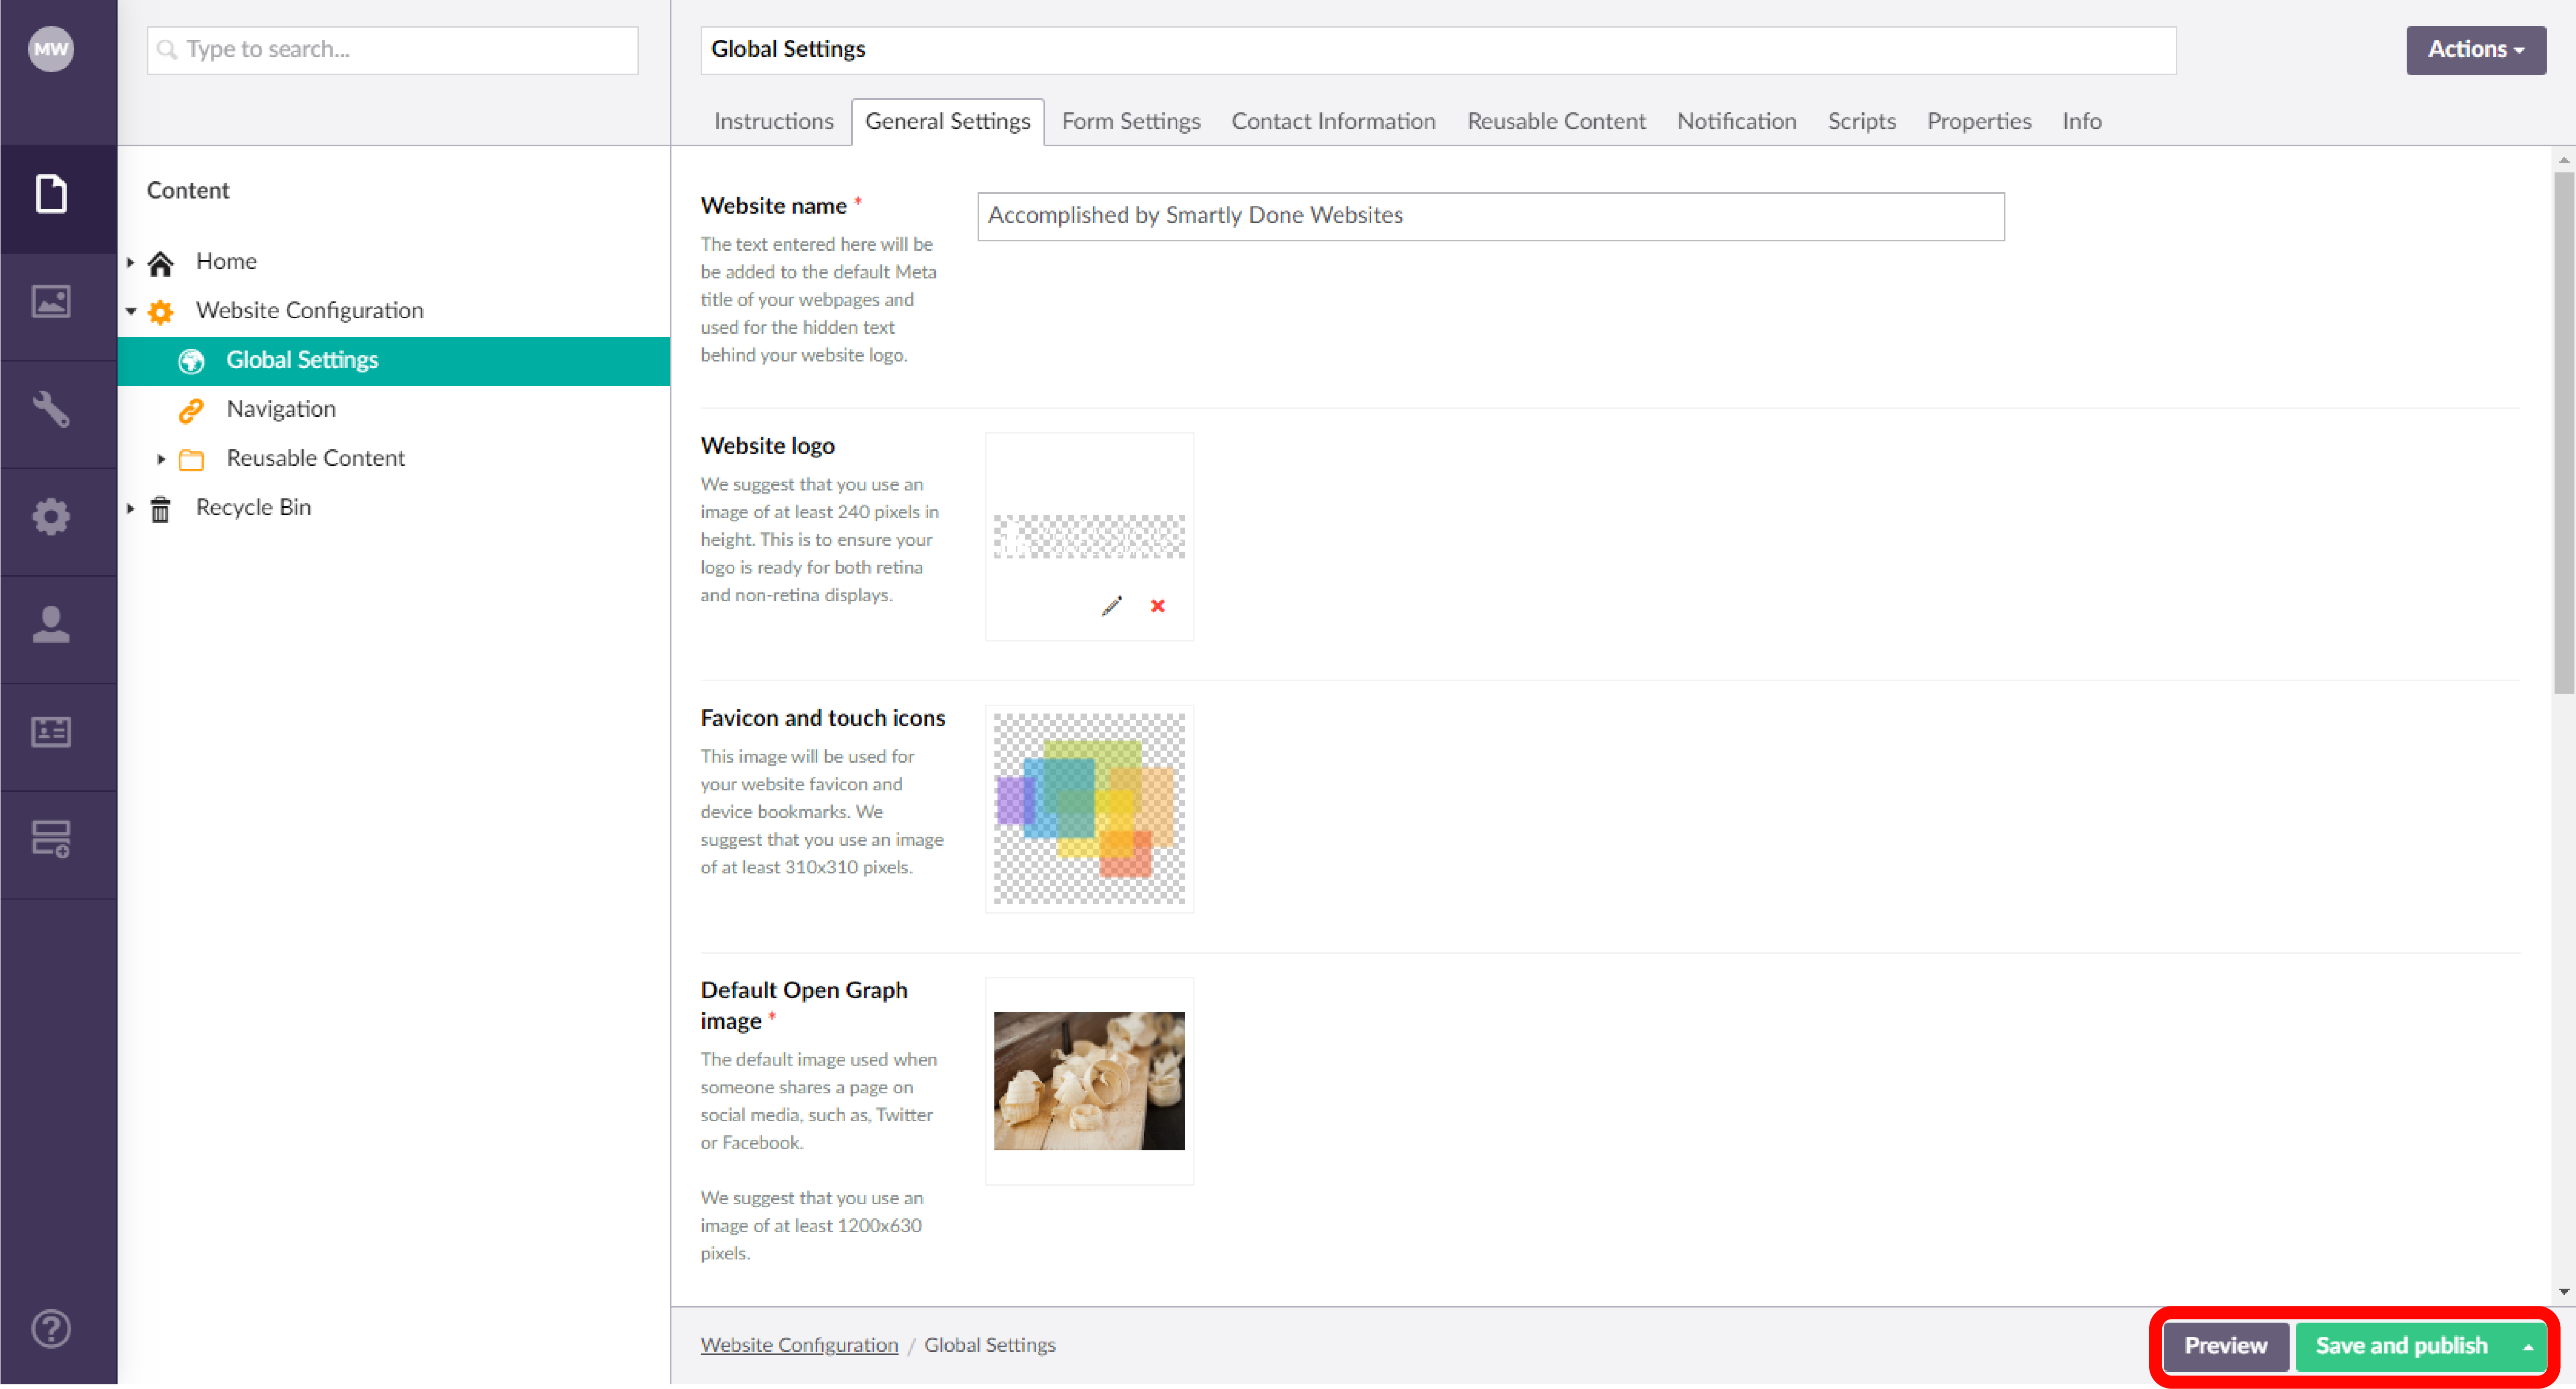Select Navigation in the content tree
Image resolution: width=2576 pixels, height=1389 pixels.
point(281,409)
